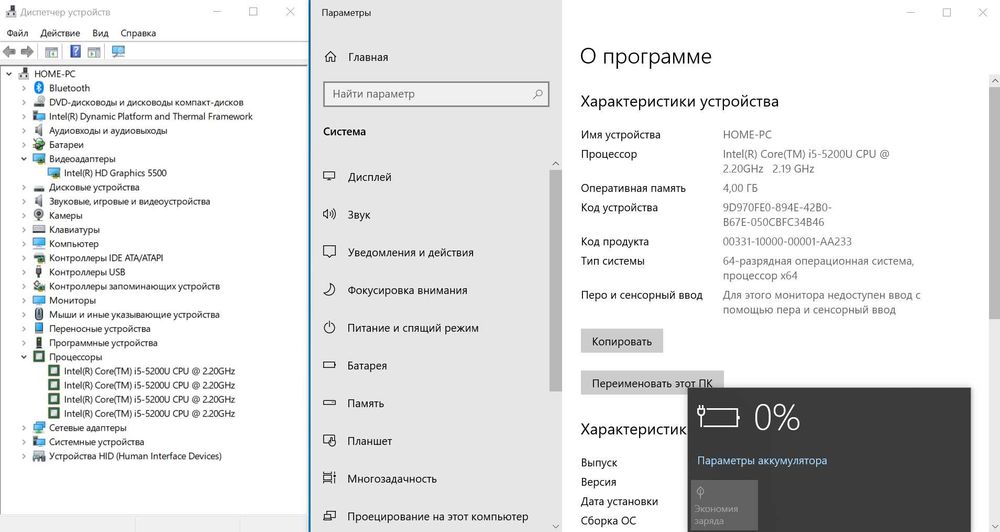Expand the Дисковые устройства node
The height and width of the screenshot is (532, 1000).
pos(24,188)
